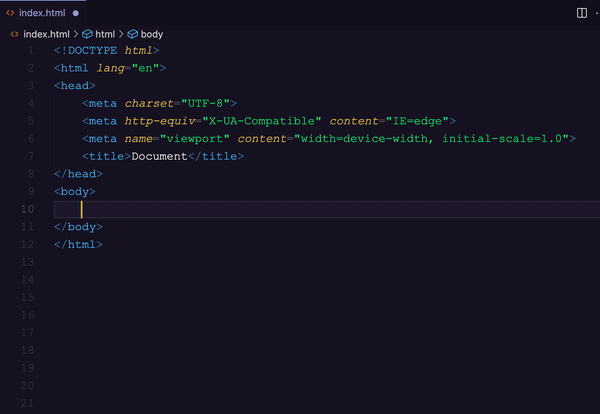The height and width of the screenshot is (414, 600).
Task: Click the "viewport" name value
Action: pos(195,139)
